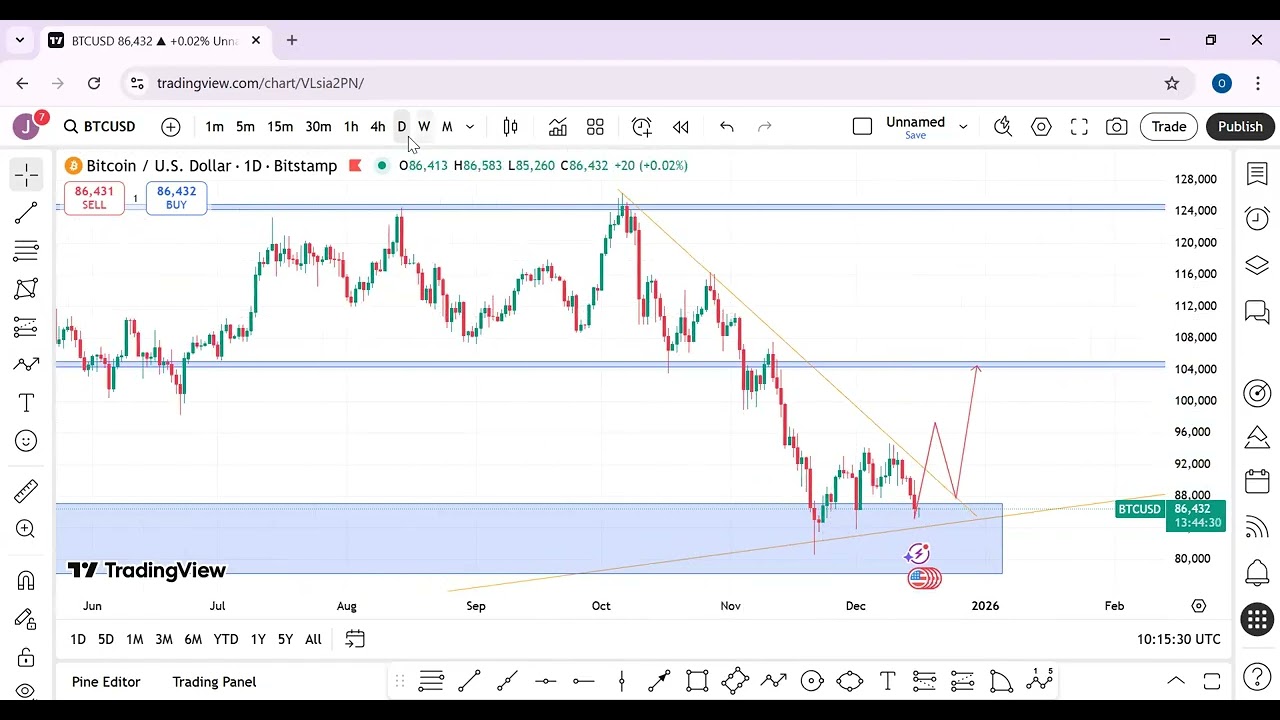Screen dimensions: 1280x720
Task: Expand the Unnamed layout dropdown arrow
Action: [963, 127]
